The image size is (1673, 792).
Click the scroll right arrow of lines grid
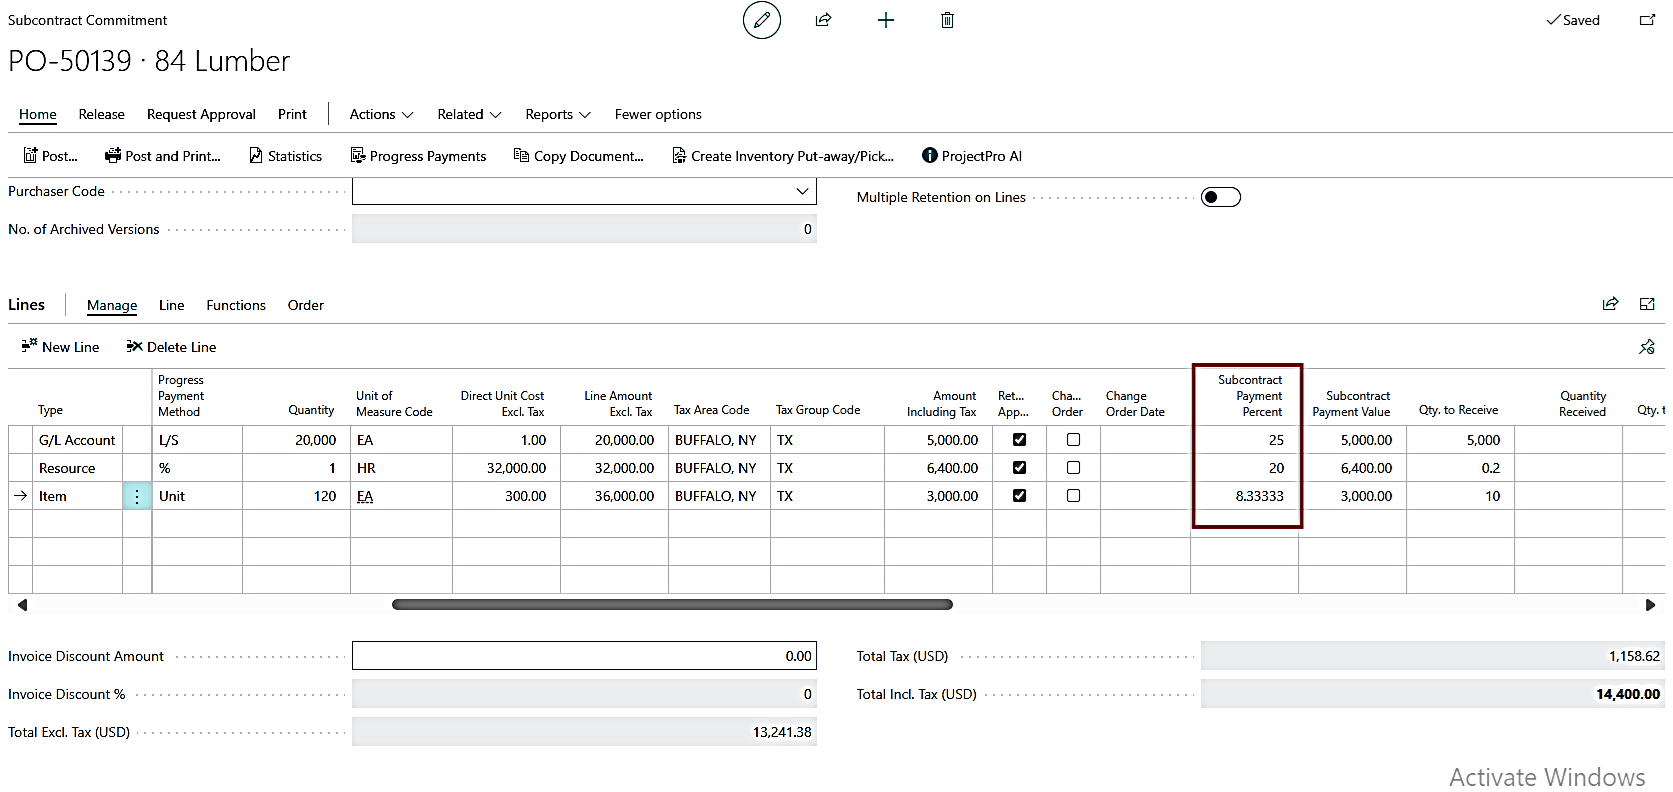tap(1650, 605)
